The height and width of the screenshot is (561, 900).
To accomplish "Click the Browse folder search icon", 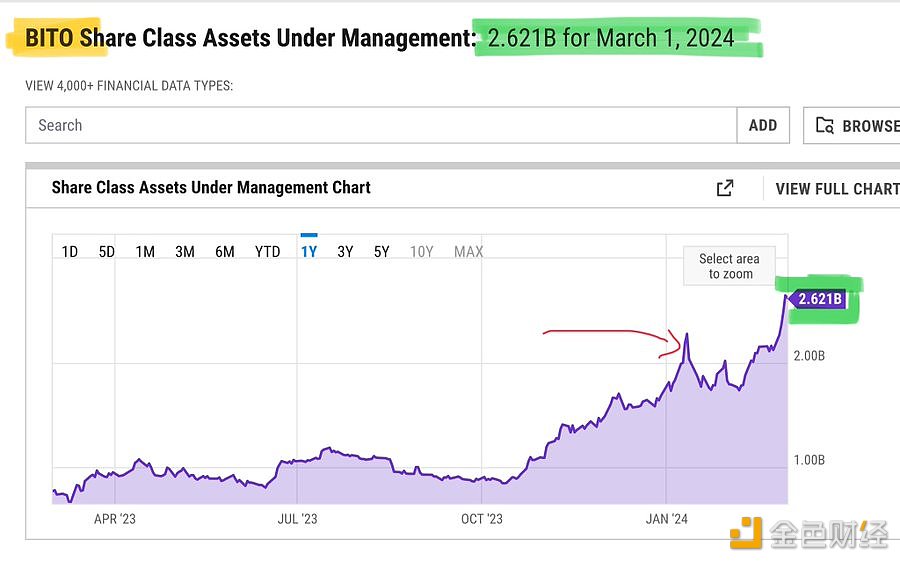I will pos(825,125).
